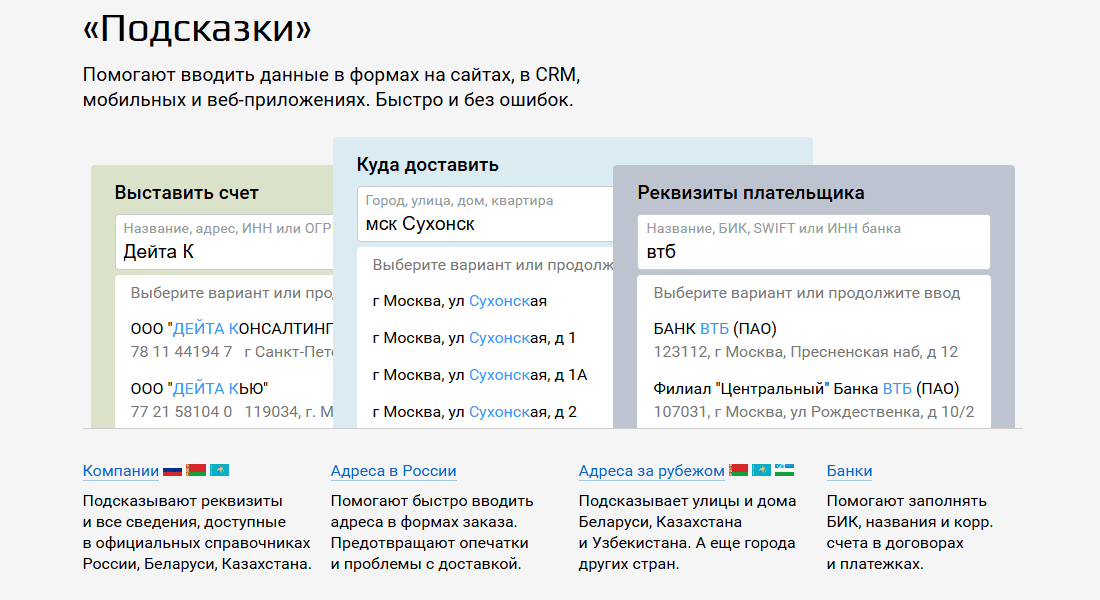Click the Kazakhstan flag beside Адреса за рубежом
The image size is (1100, 600).
click(762, 470)
